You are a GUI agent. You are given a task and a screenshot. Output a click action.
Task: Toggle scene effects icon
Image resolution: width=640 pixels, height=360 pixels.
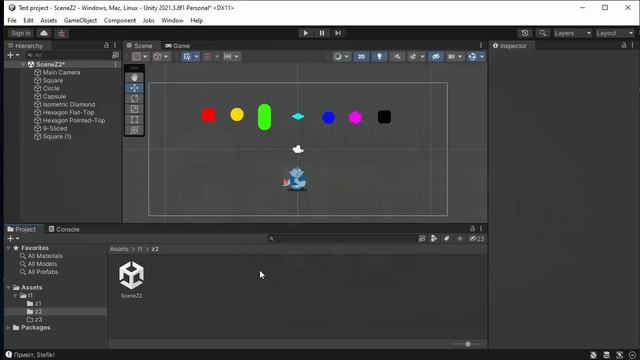[x=413, y=57]
